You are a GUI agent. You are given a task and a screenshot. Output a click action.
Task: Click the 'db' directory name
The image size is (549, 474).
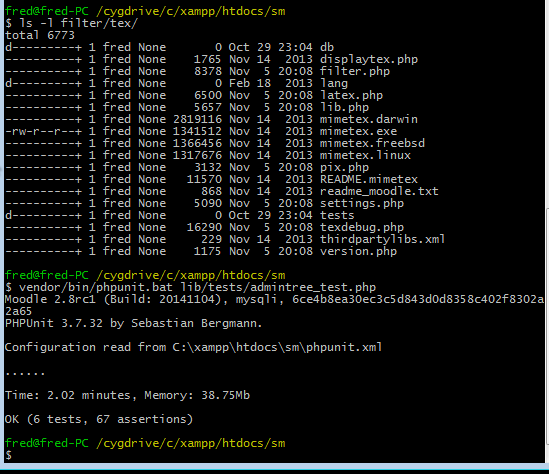coord(327,47)
